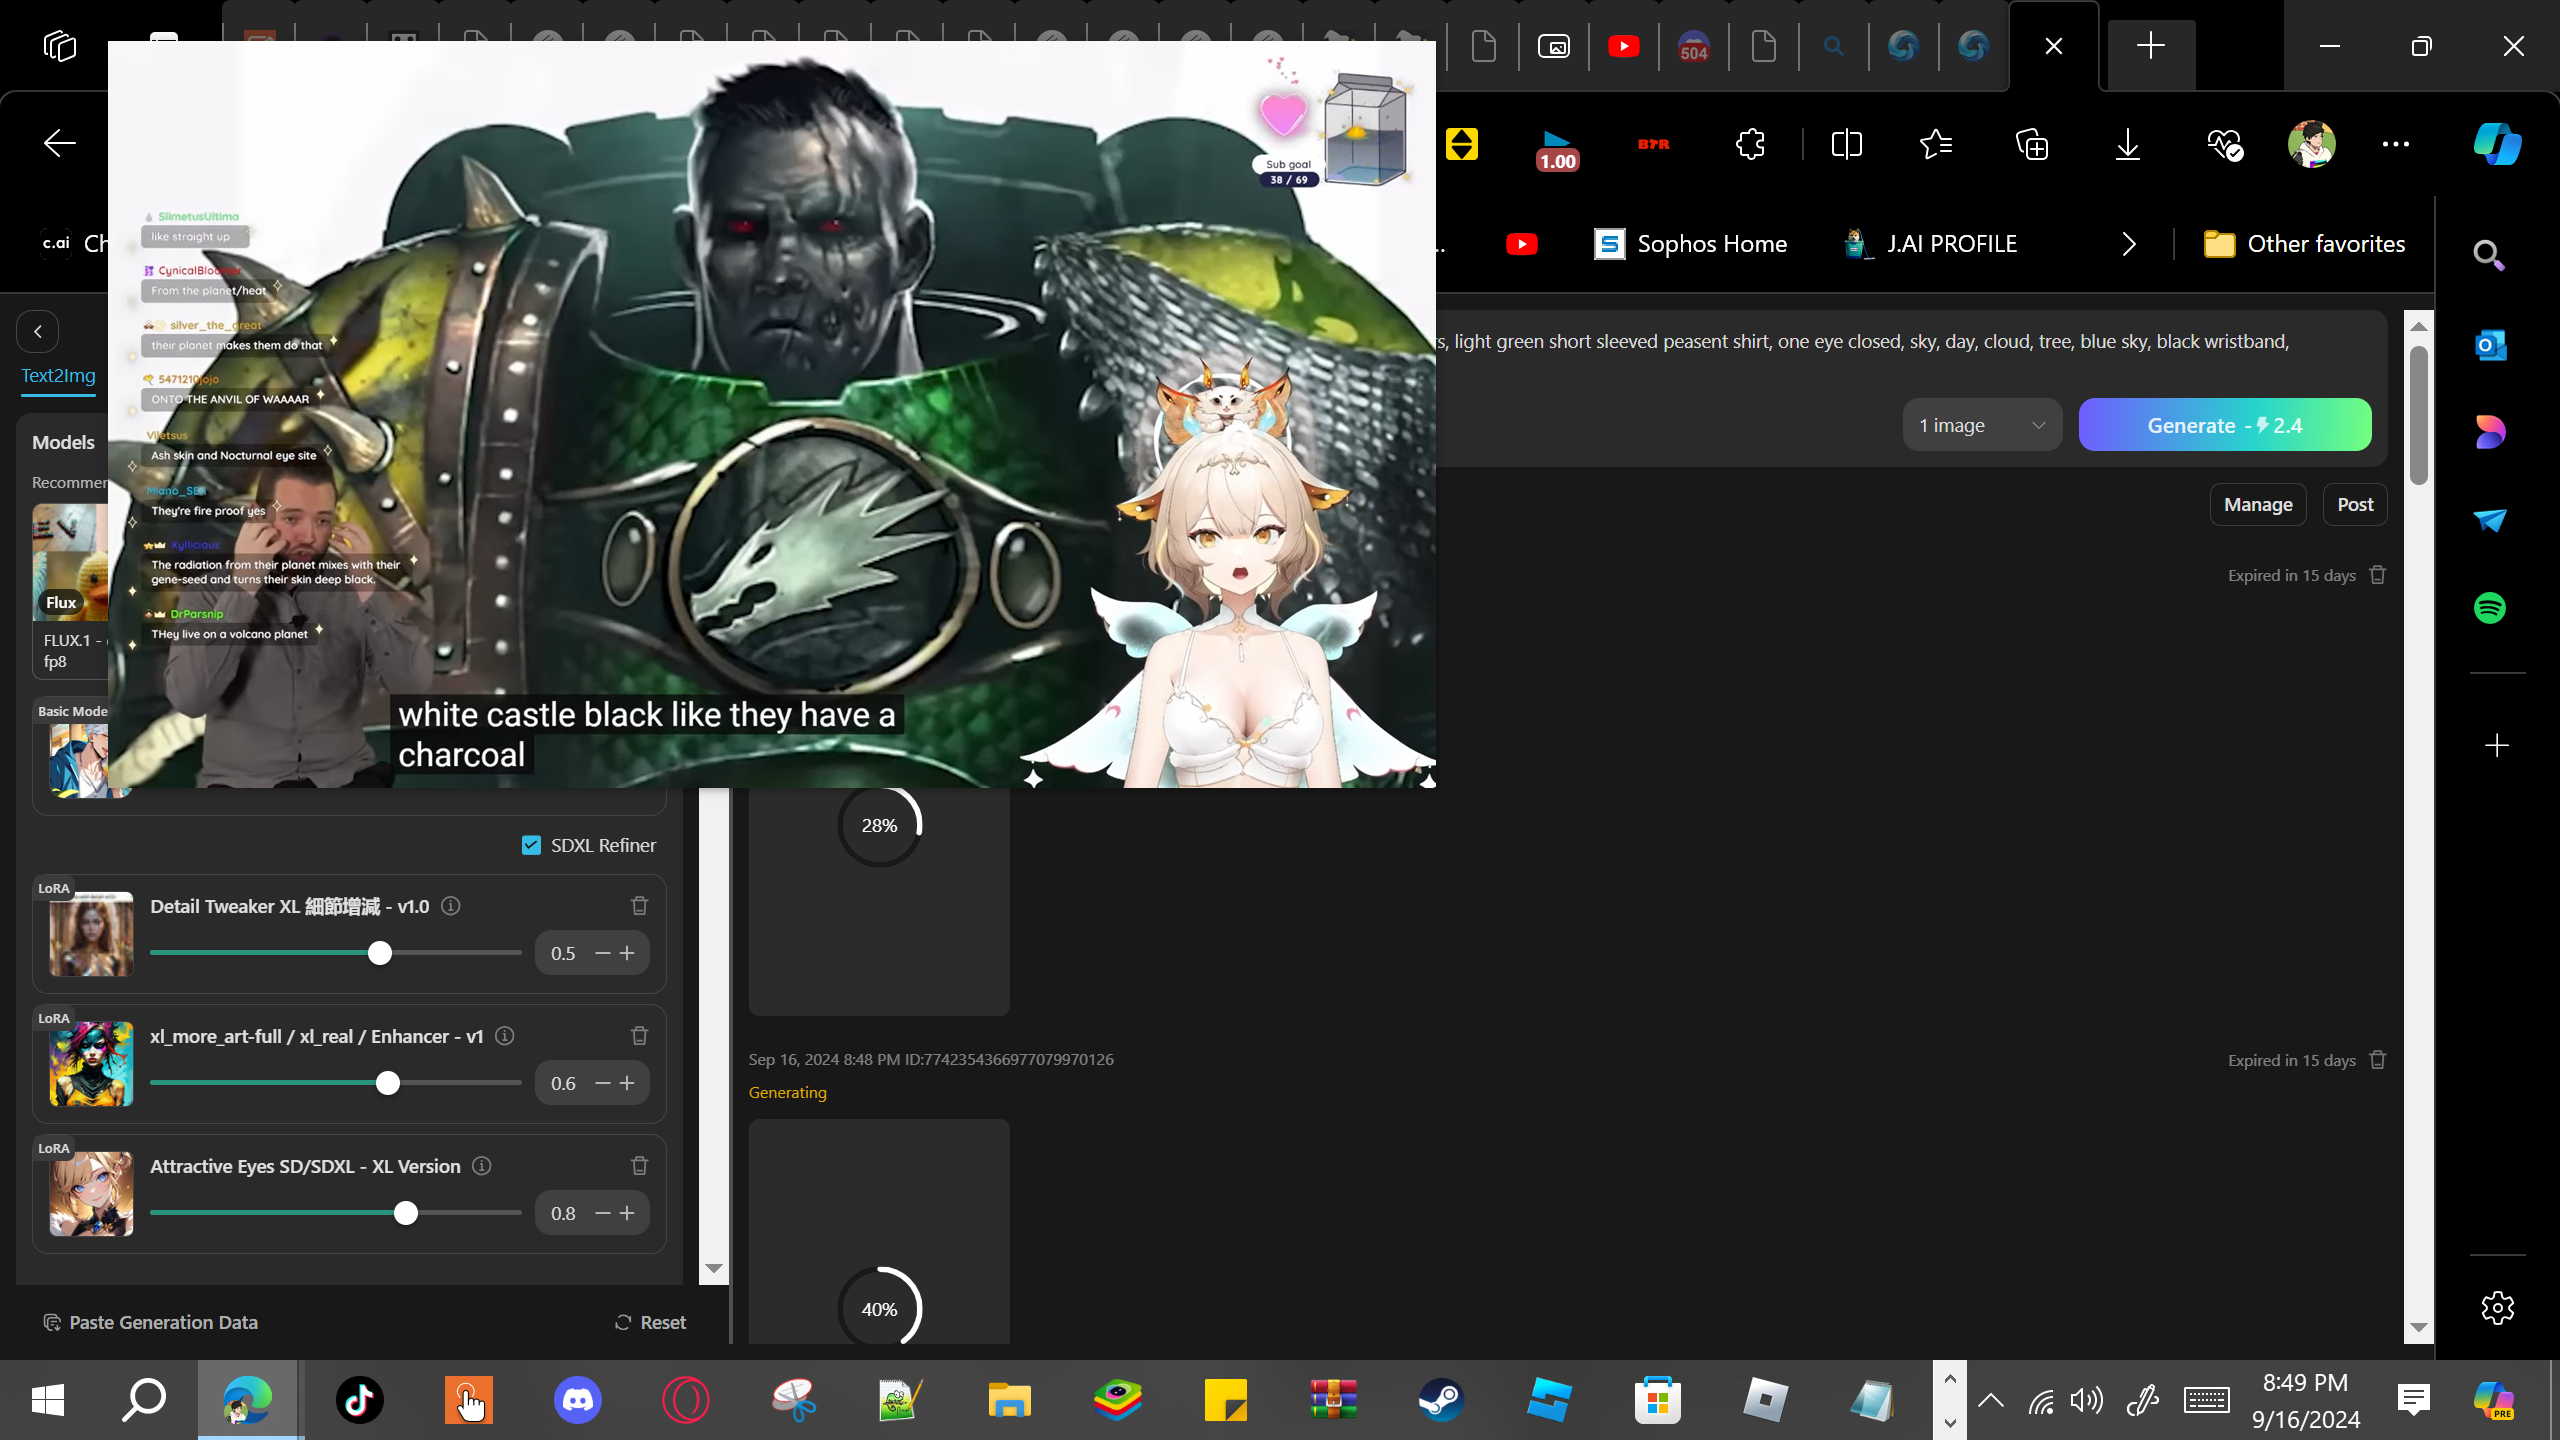Increase Detail Tweaker XL weight with plus
This screenshot has width=2560, height=1440.
[627, 953]
